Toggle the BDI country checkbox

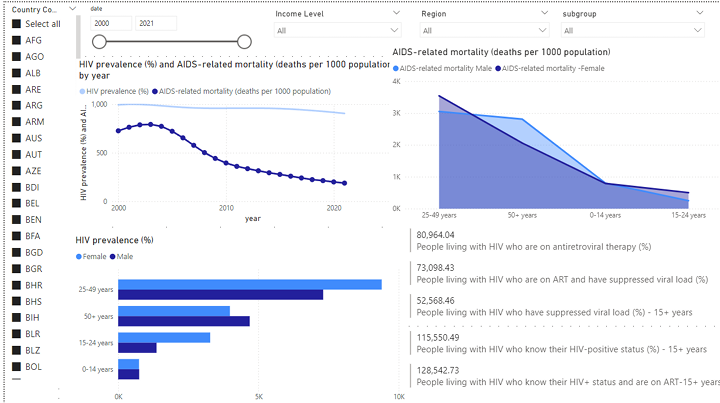[17, 187]
